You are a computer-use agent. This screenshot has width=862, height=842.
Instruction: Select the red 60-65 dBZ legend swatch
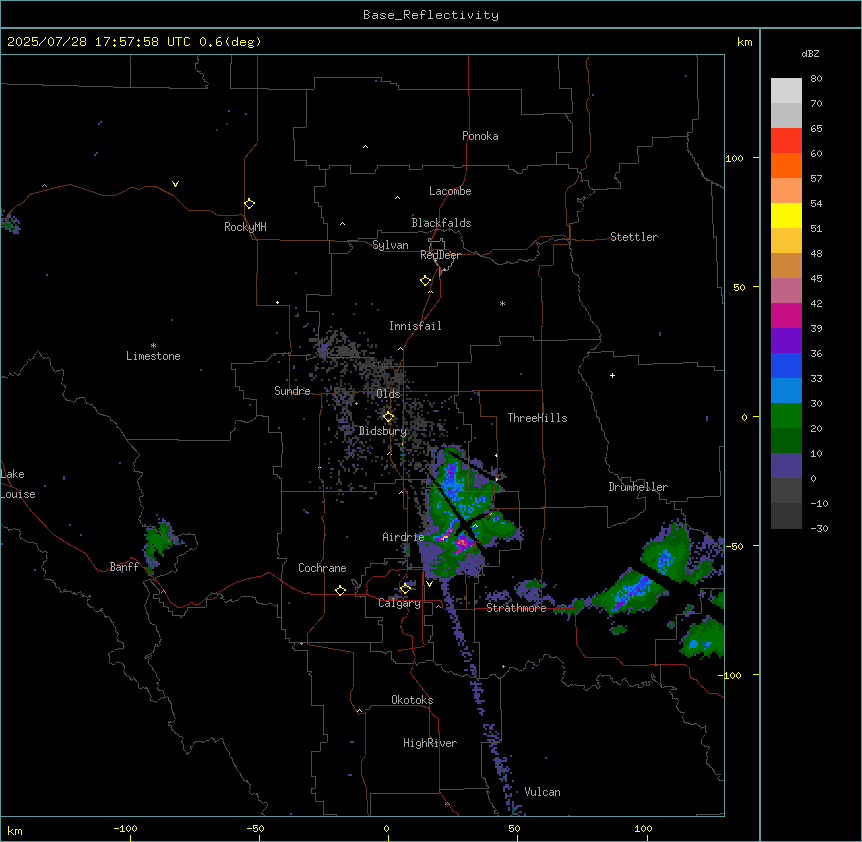(786, 140)
